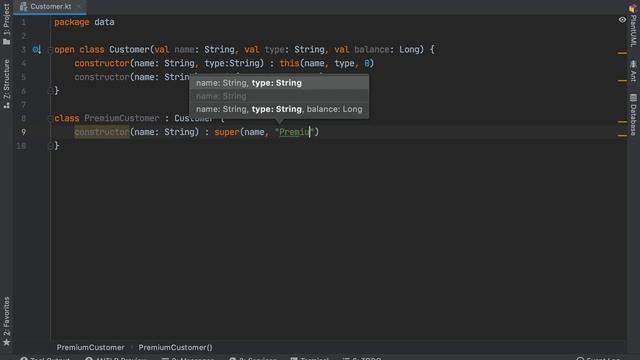This screenshot has height=360, width=640.
Task: Collapse fold end marker on line 6
Action: point(50,91)
